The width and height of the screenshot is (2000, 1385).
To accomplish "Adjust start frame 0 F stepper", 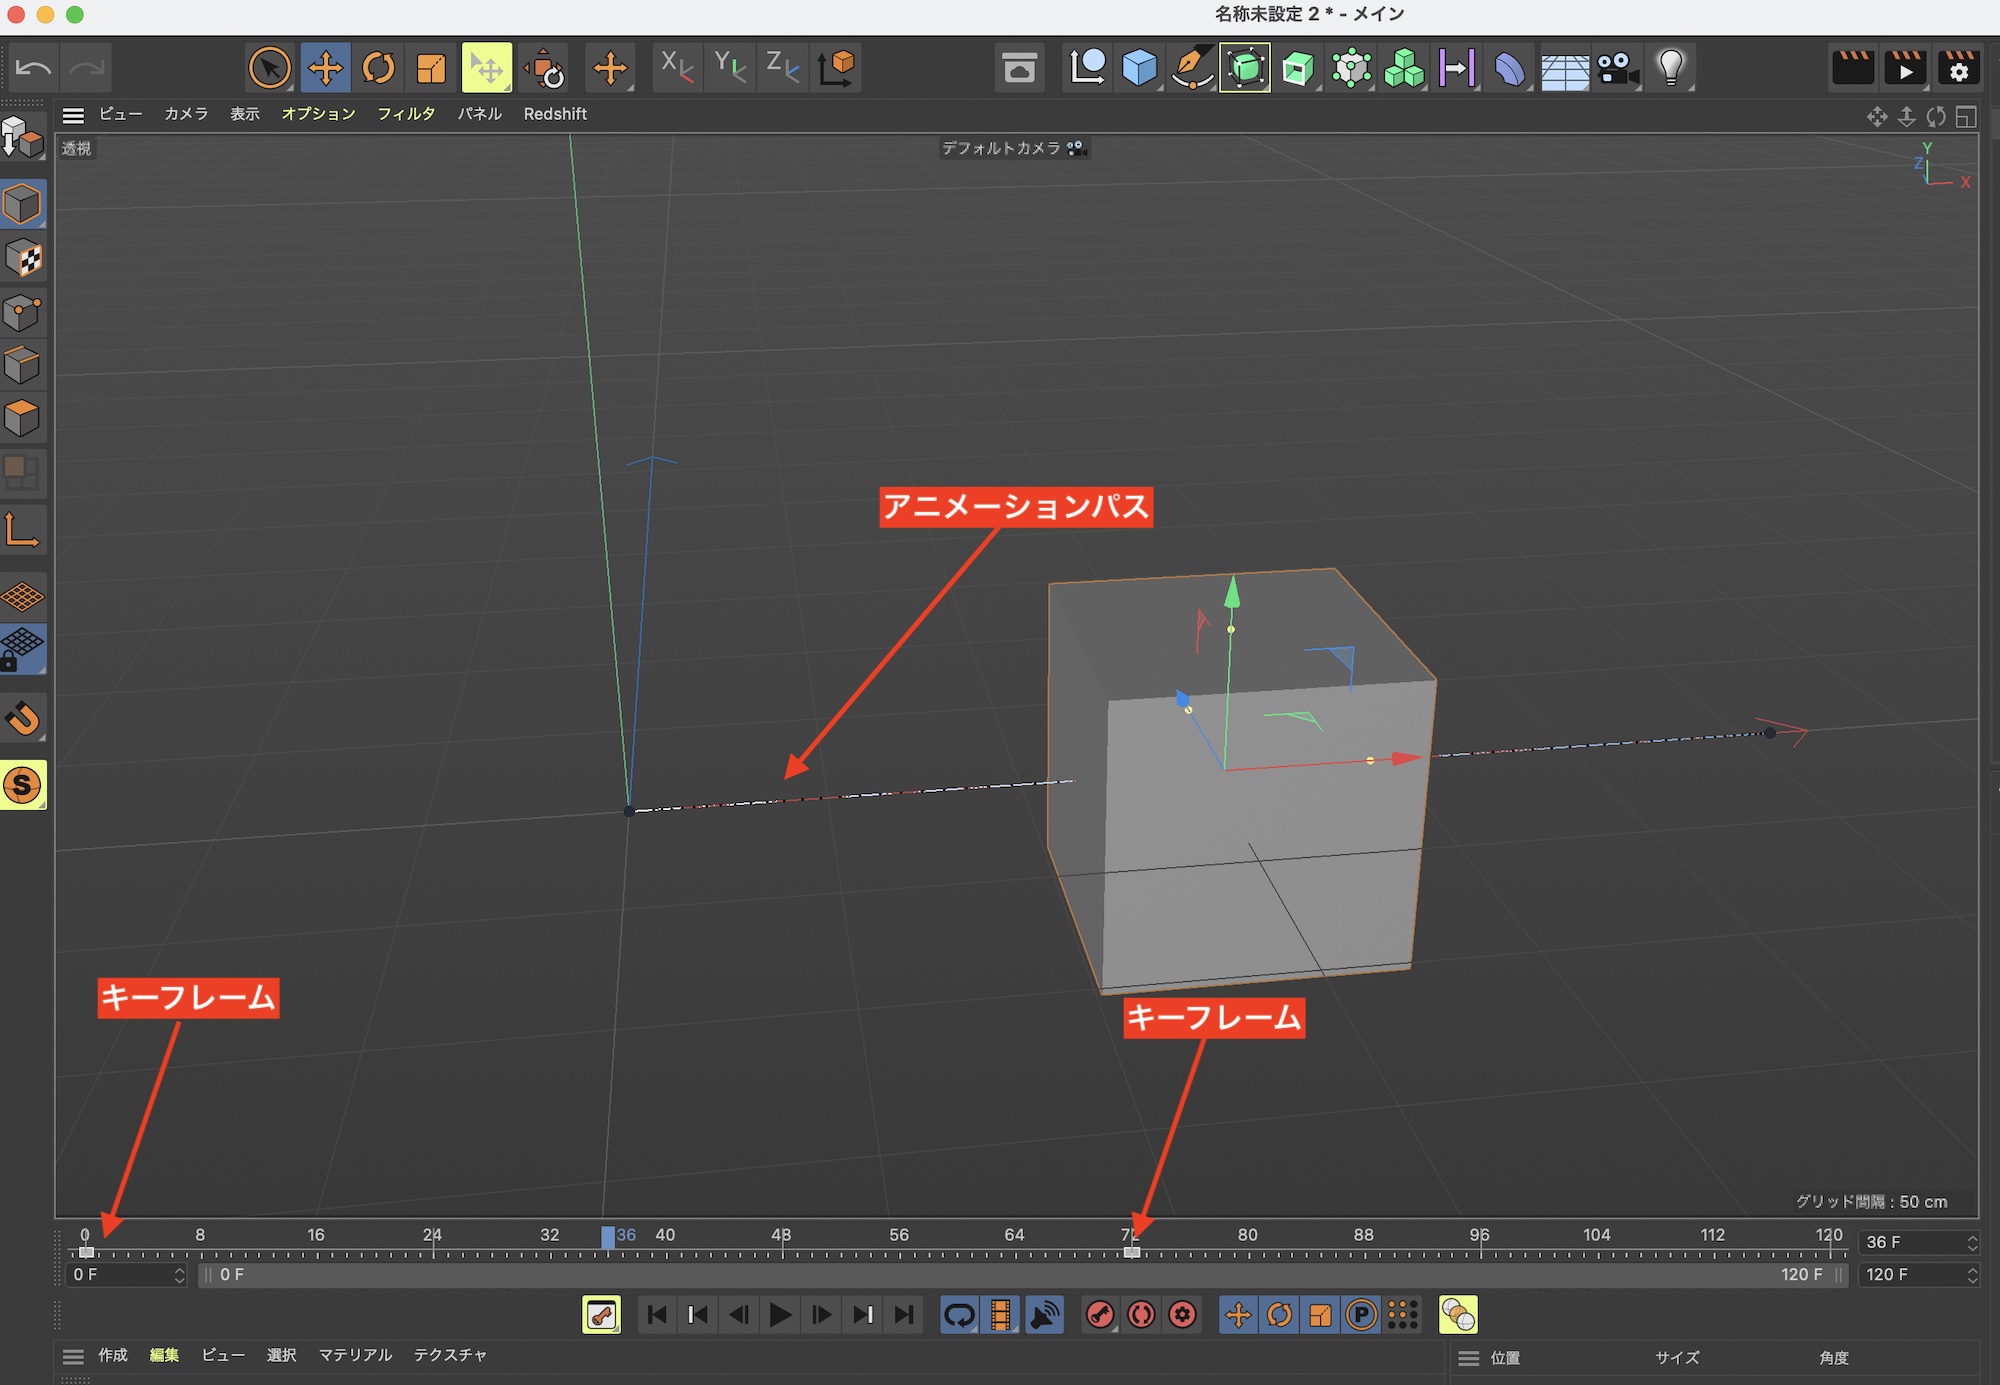I will coord(179,1275).
